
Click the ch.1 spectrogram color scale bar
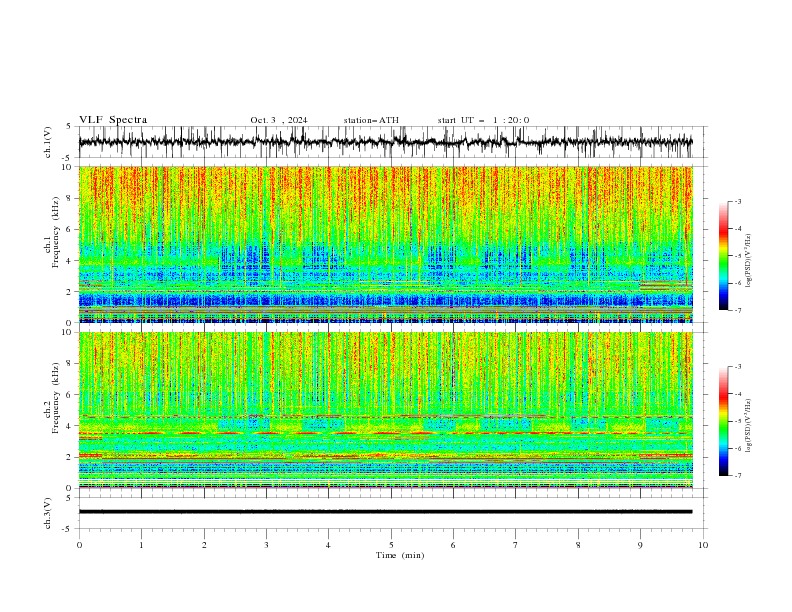click(723, 256)
